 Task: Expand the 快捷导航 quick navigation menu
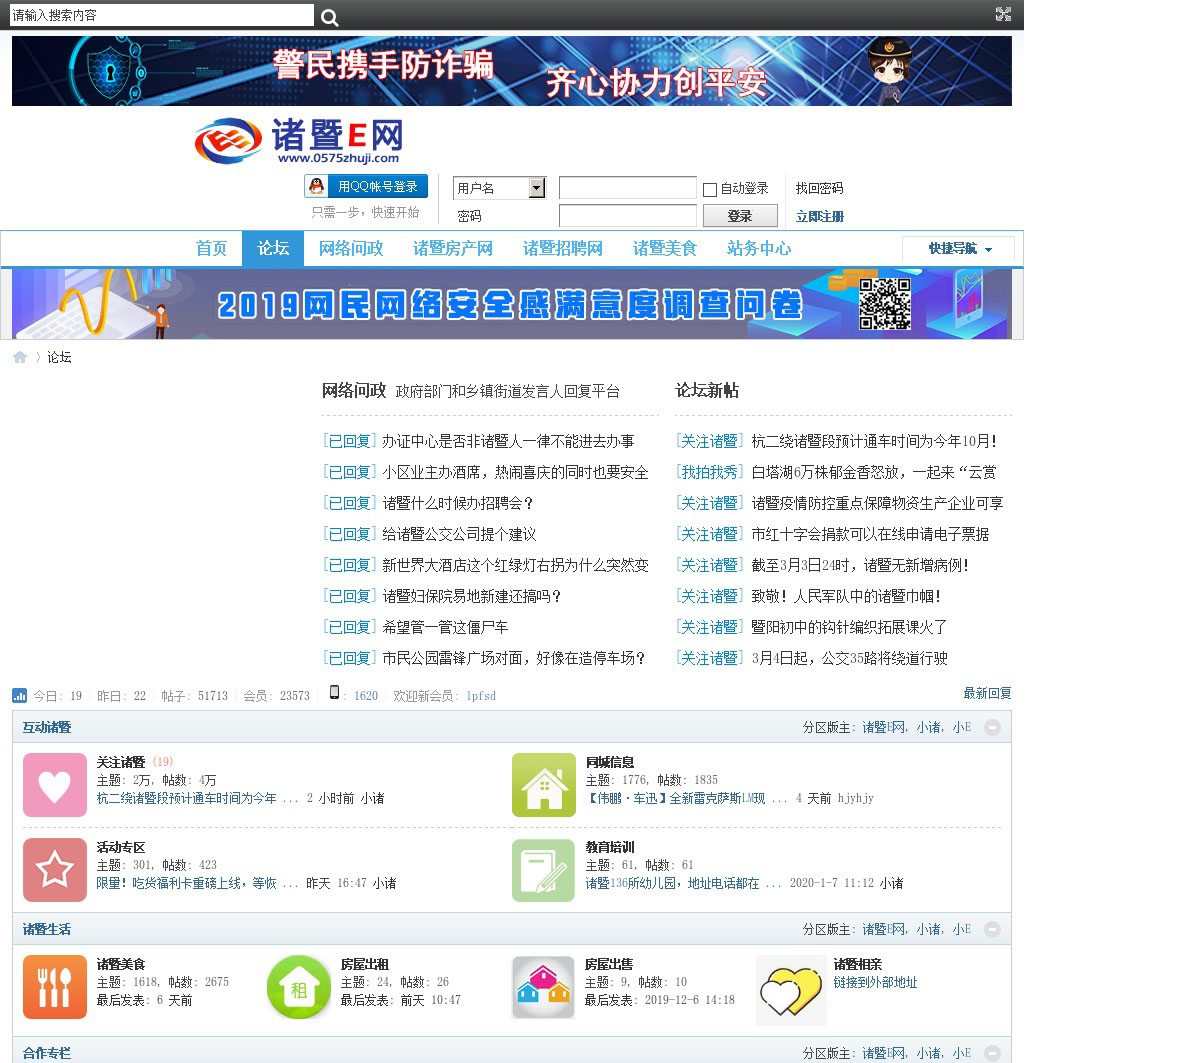(x=959, y=249)
